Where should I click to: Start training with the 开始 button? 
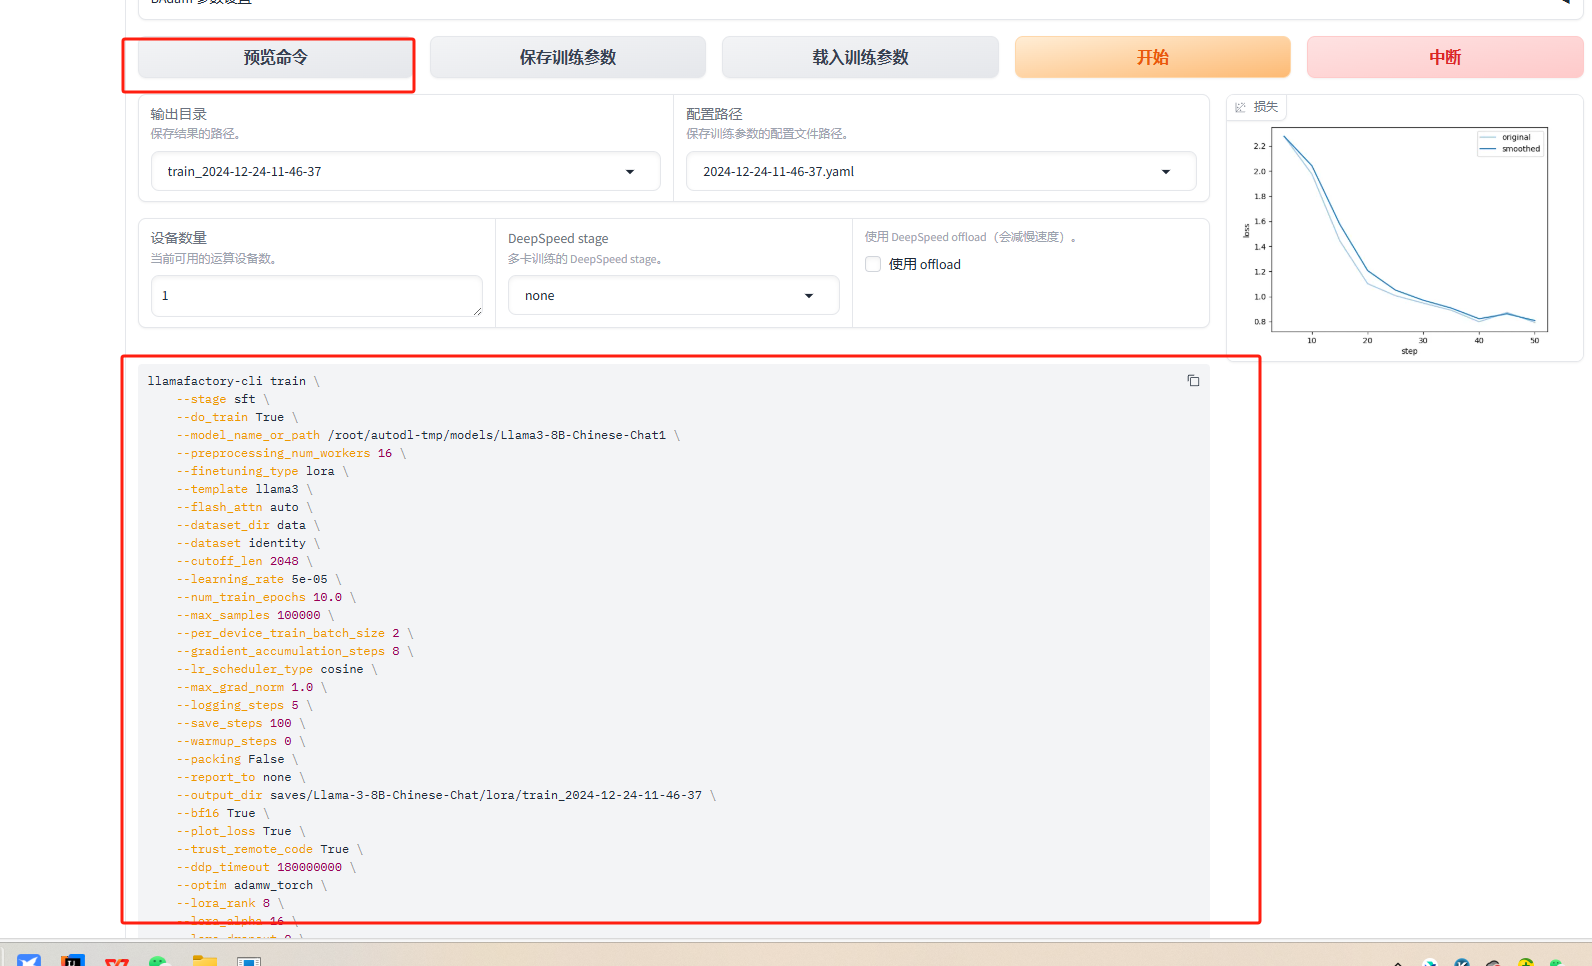click(x=1152, y=58)
